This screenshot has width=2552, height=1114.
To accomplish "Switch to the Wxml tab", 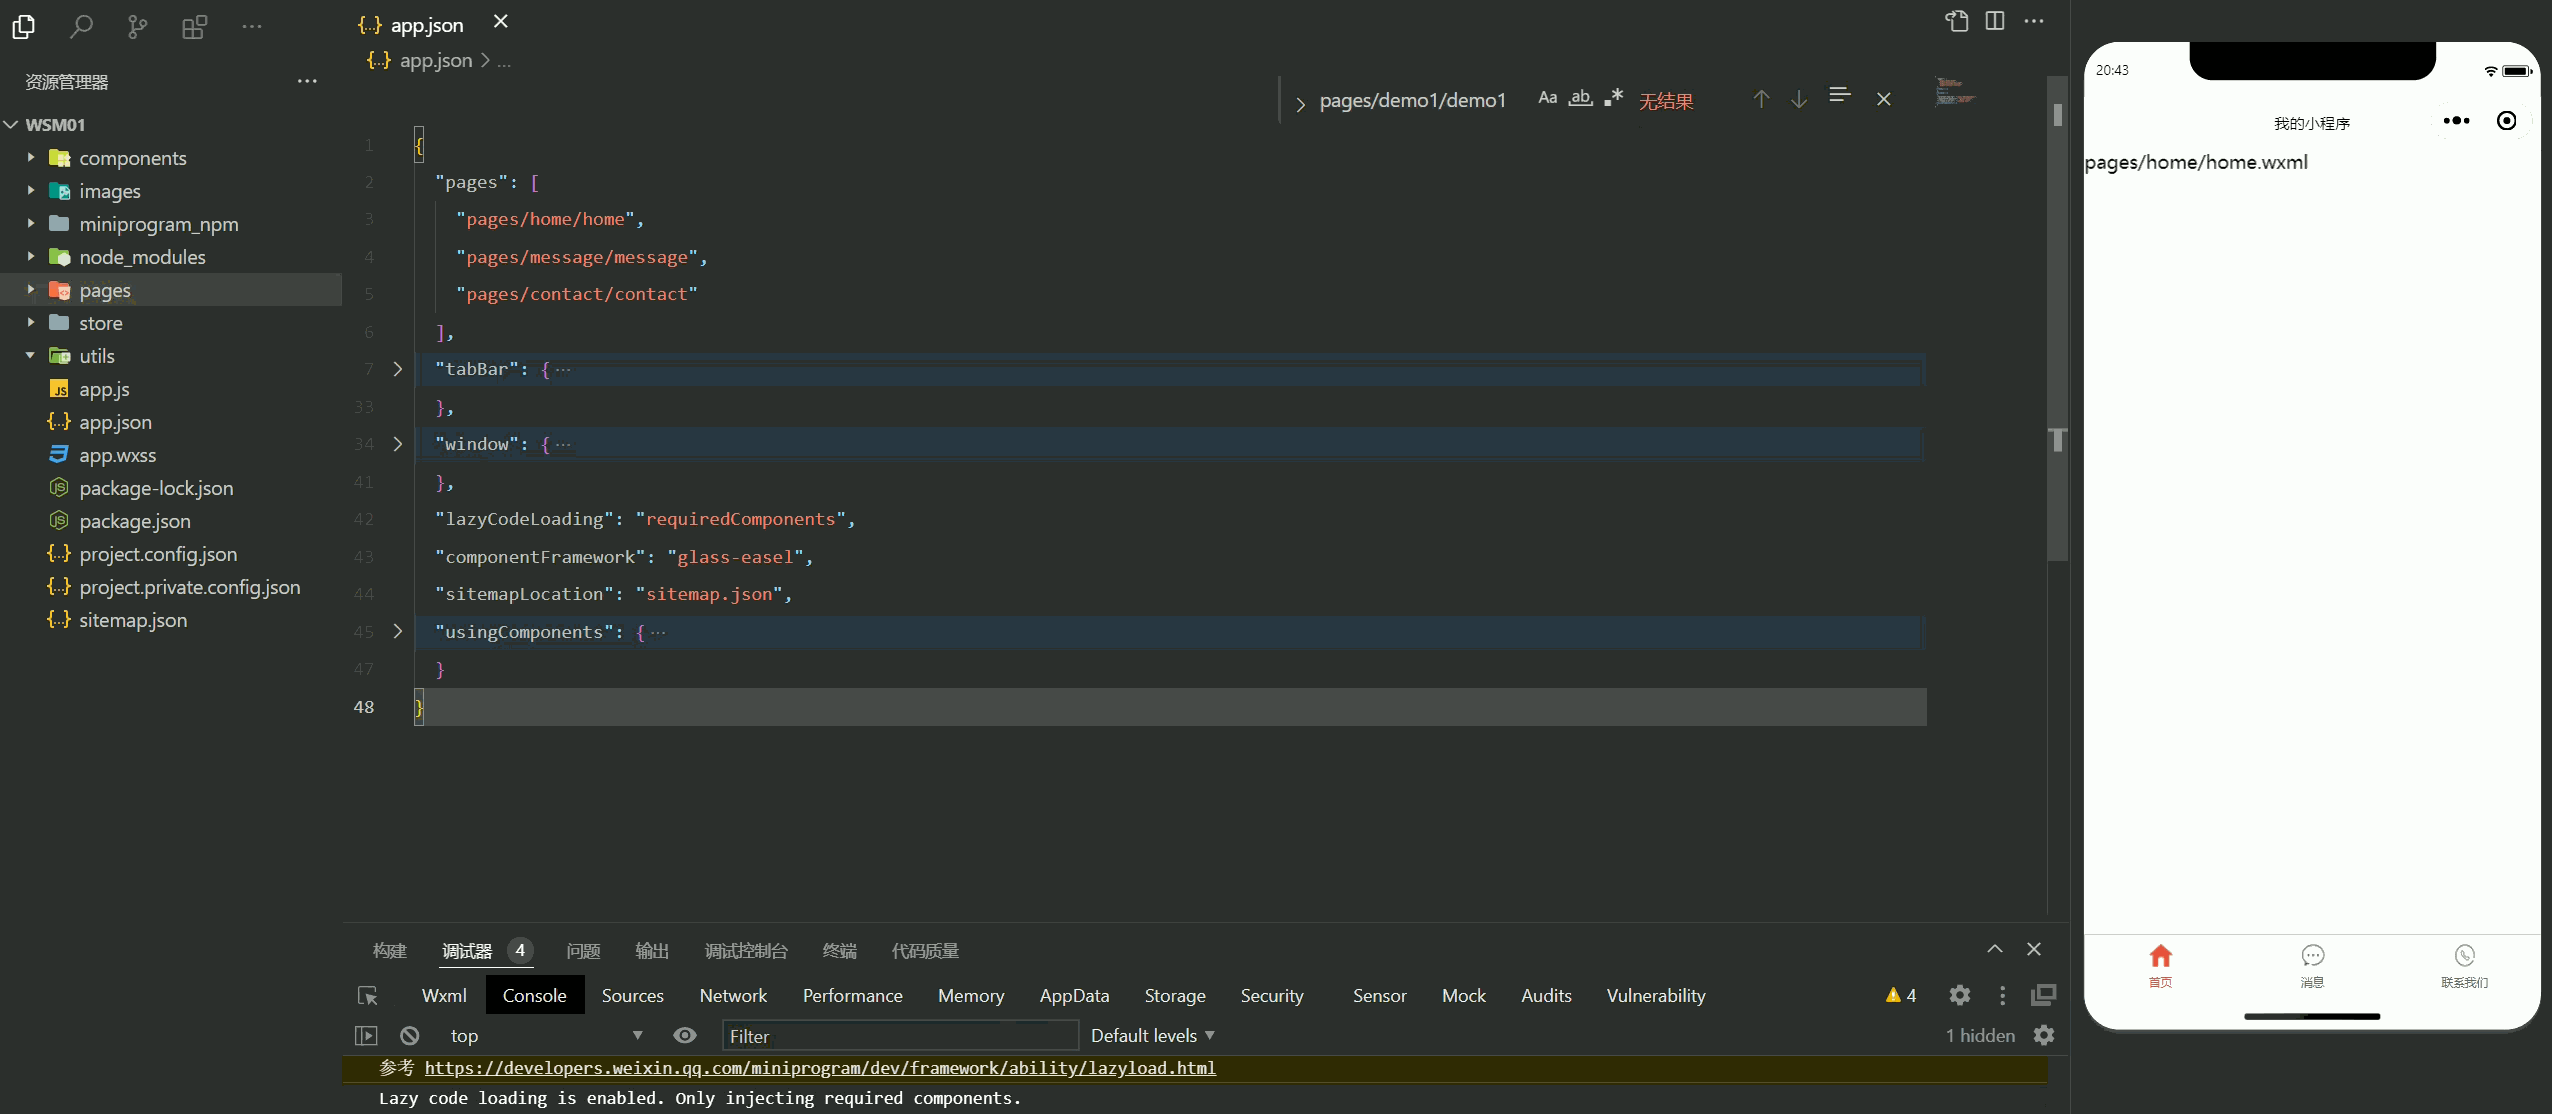I will [444, 996].
